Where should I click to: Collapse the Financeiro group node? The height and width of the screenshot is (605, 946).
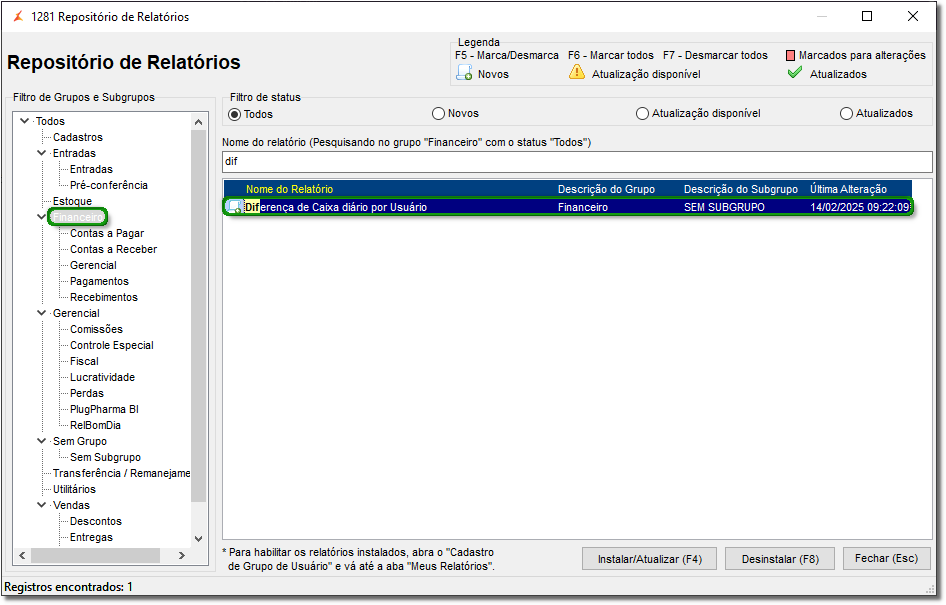[42, 217]
